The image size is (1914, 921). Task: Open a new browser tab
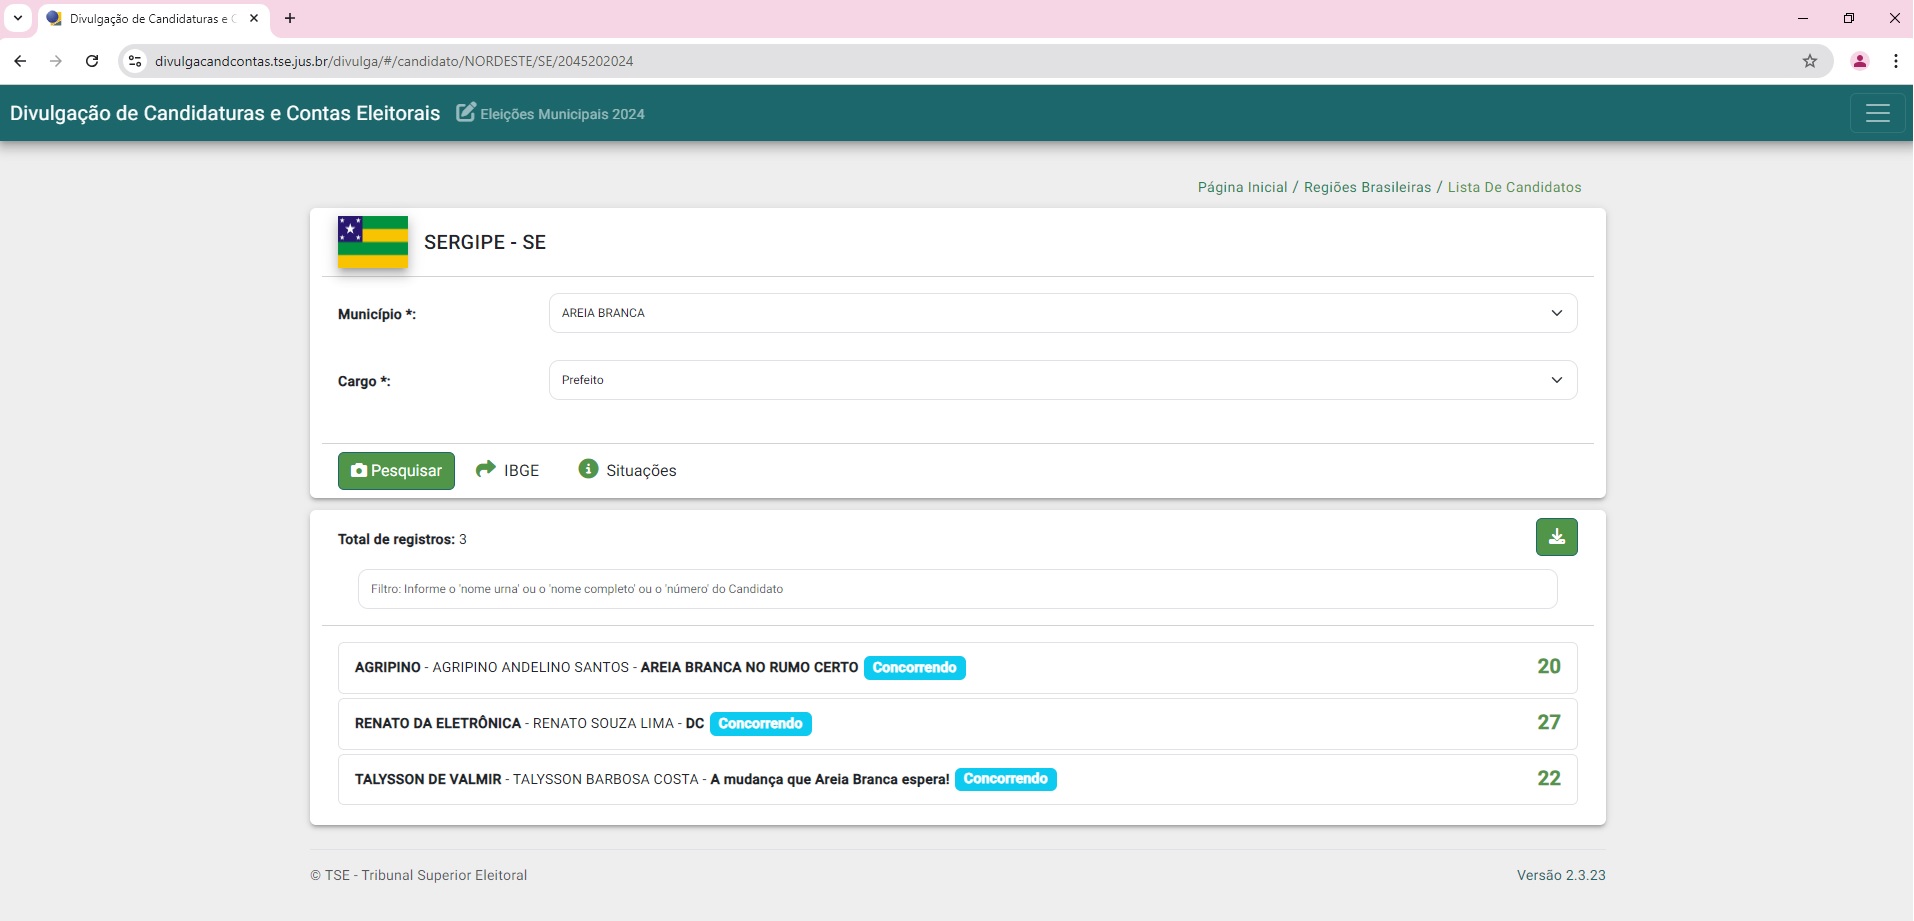290,18
